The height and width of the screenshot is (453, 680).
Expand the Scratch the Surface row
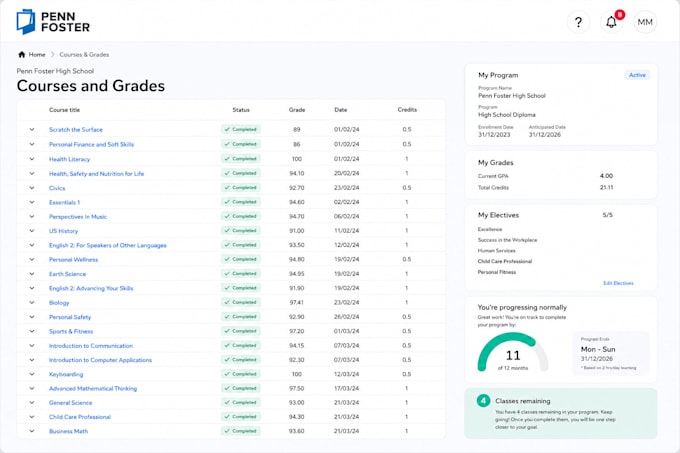(x=32, y=130)
